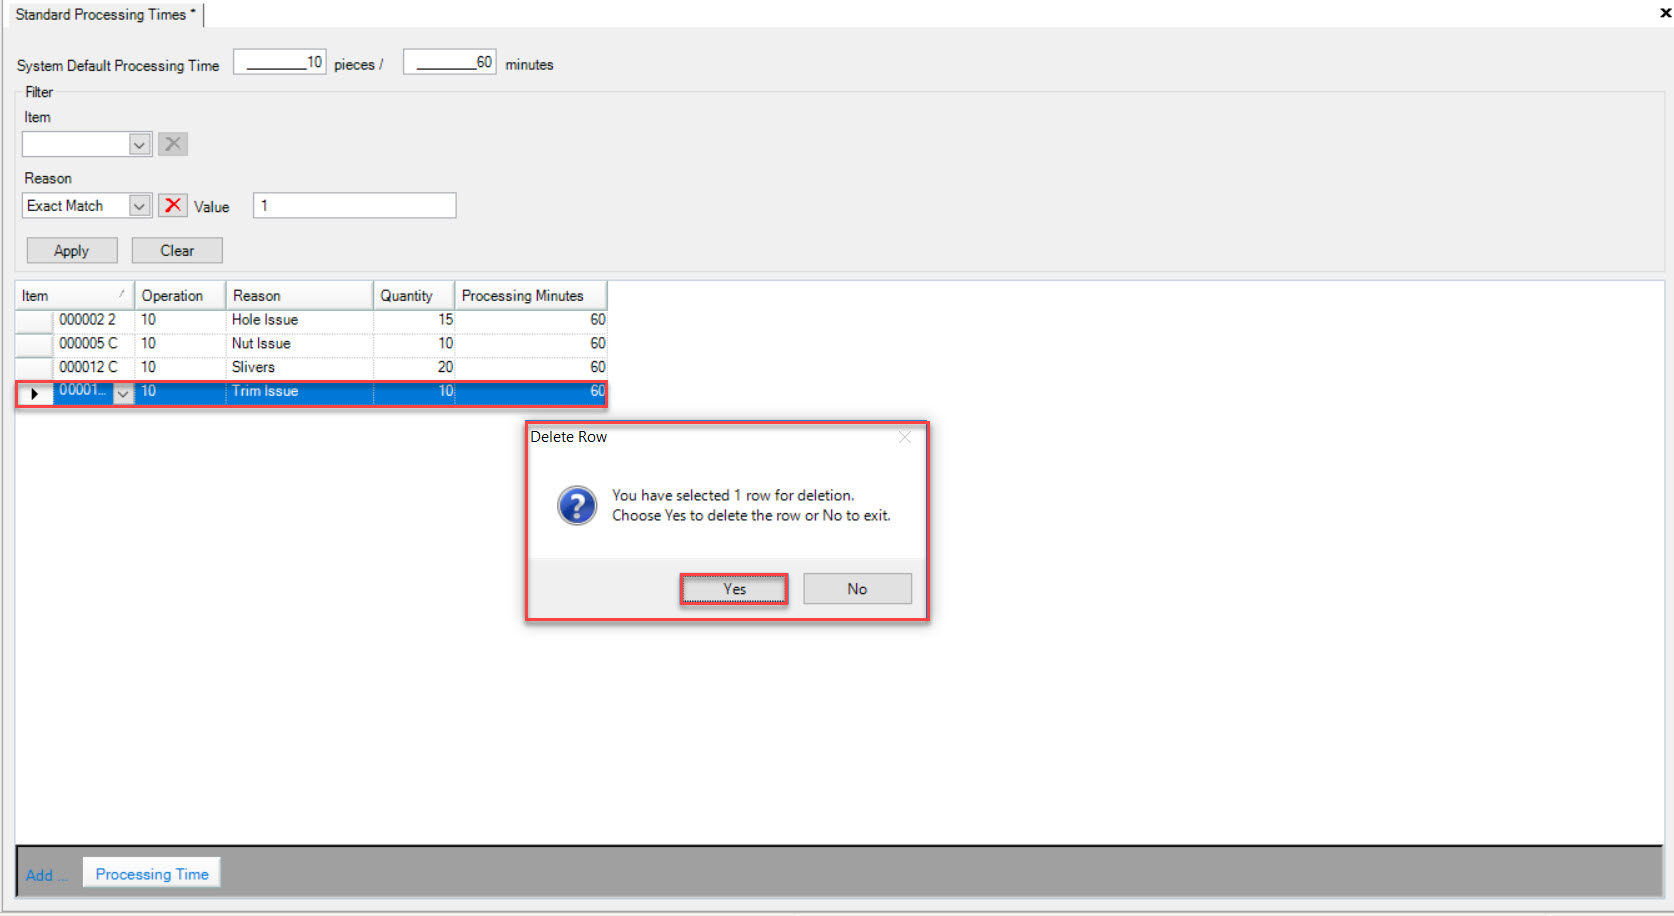Edit the default pieces field showing 10
This screenshot has height=916, width=1674.
pyautogui.click(x=280, y=62)
